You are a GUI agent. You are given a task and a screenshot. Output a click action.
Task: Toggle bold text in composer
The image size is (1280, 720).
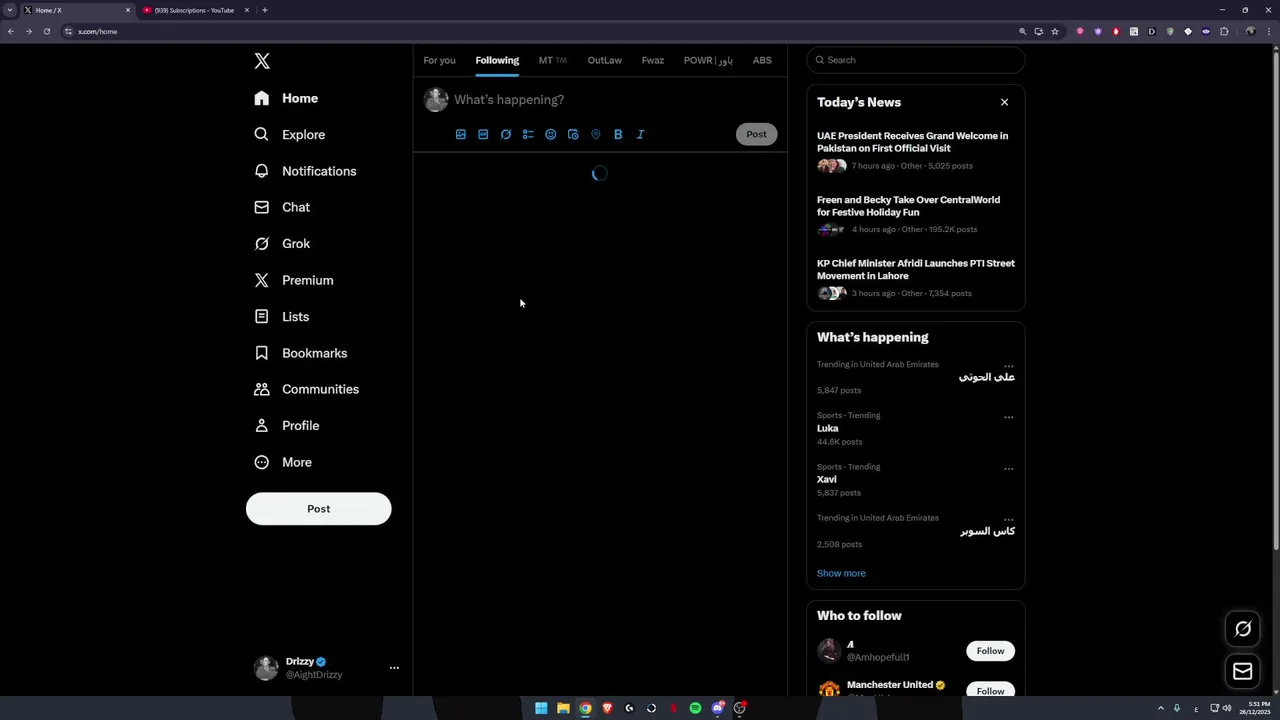(618, 134)
